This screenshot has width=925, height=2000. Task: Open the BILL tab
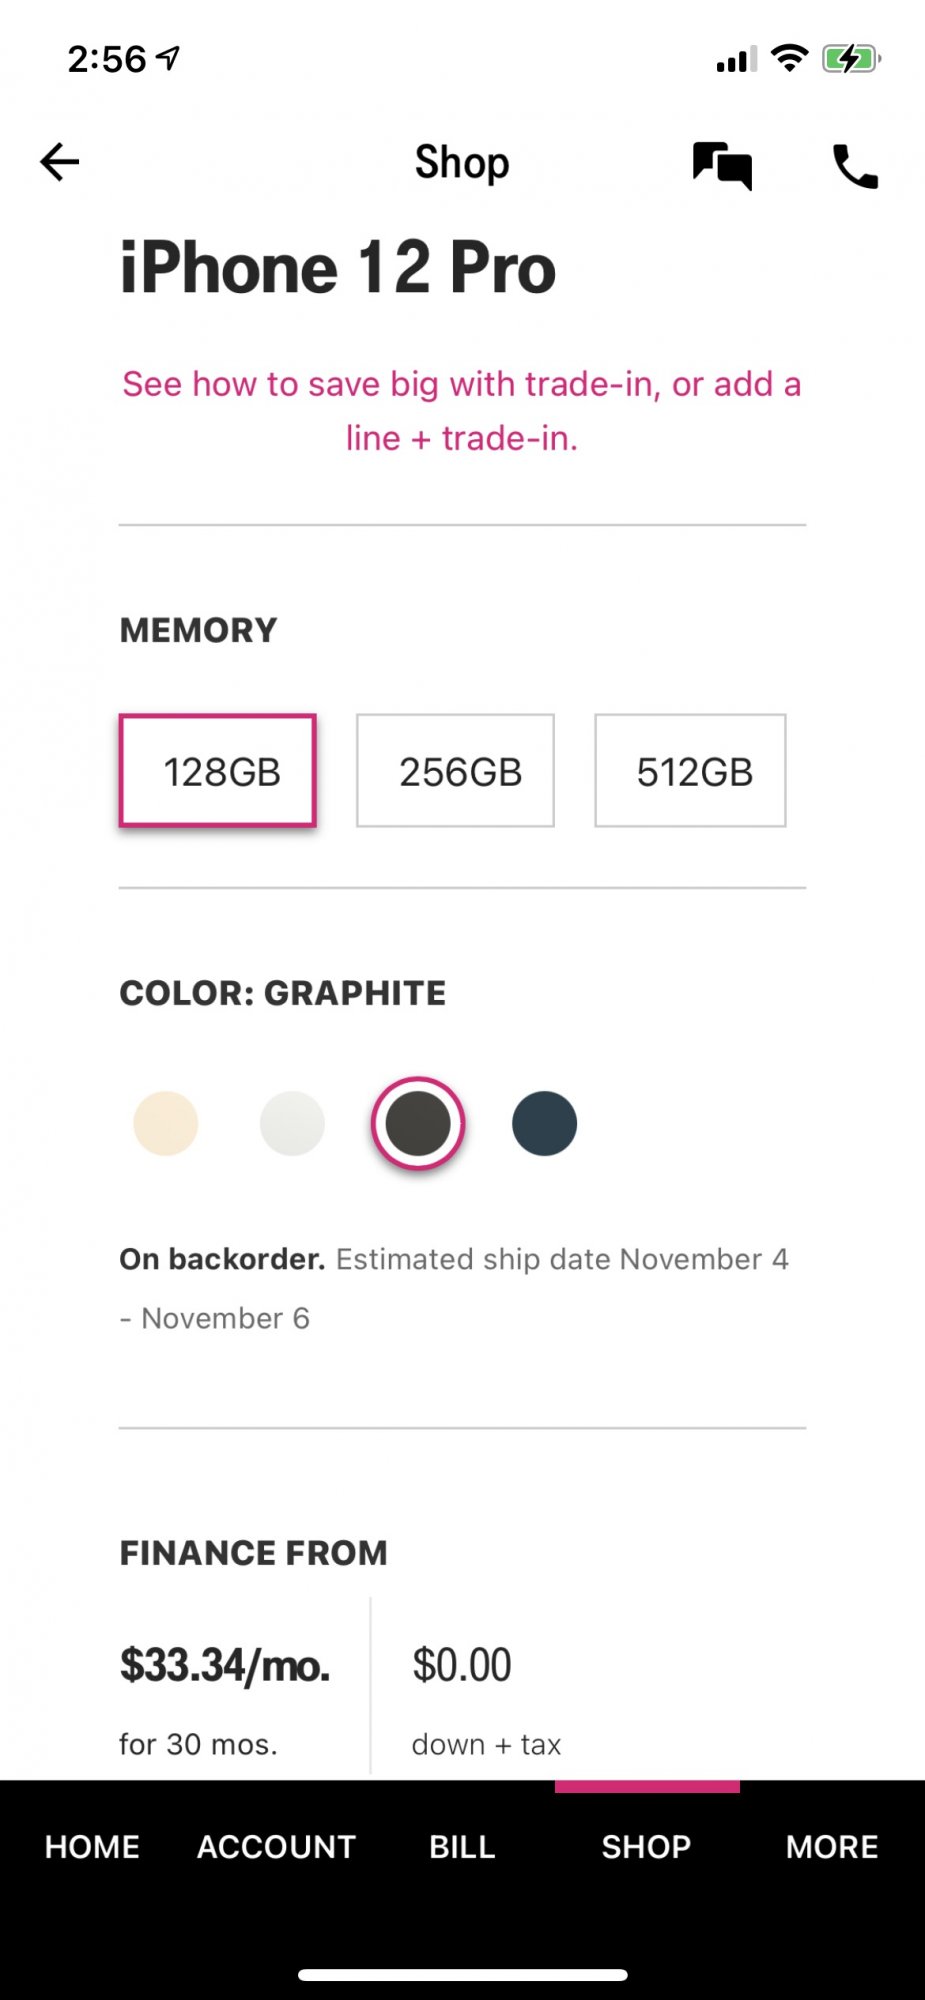[462, 1846]
